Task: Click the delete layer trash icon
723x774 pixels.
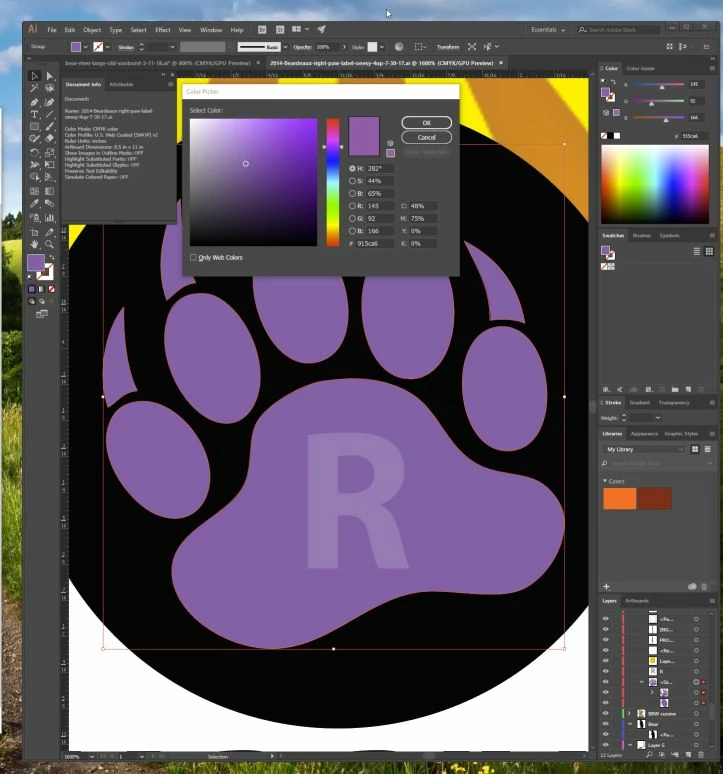Action: (701, 755)
